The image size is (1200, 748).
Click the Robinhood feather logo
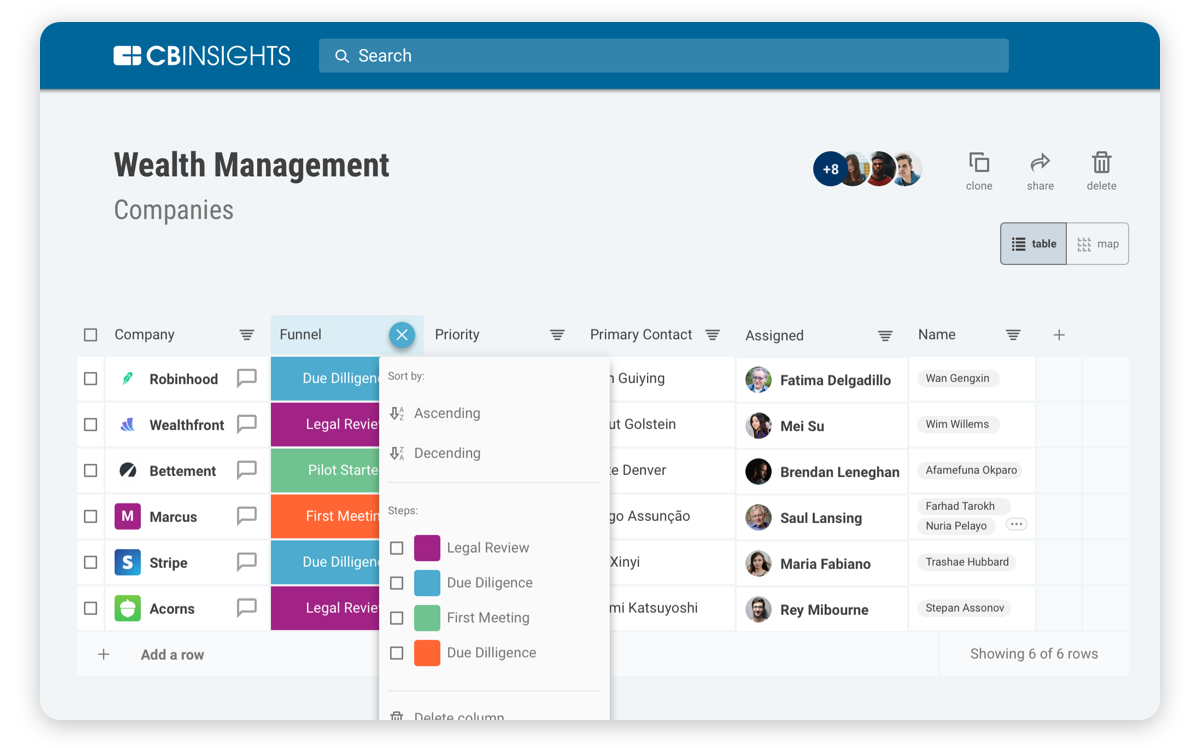click(x=127, y=379)
